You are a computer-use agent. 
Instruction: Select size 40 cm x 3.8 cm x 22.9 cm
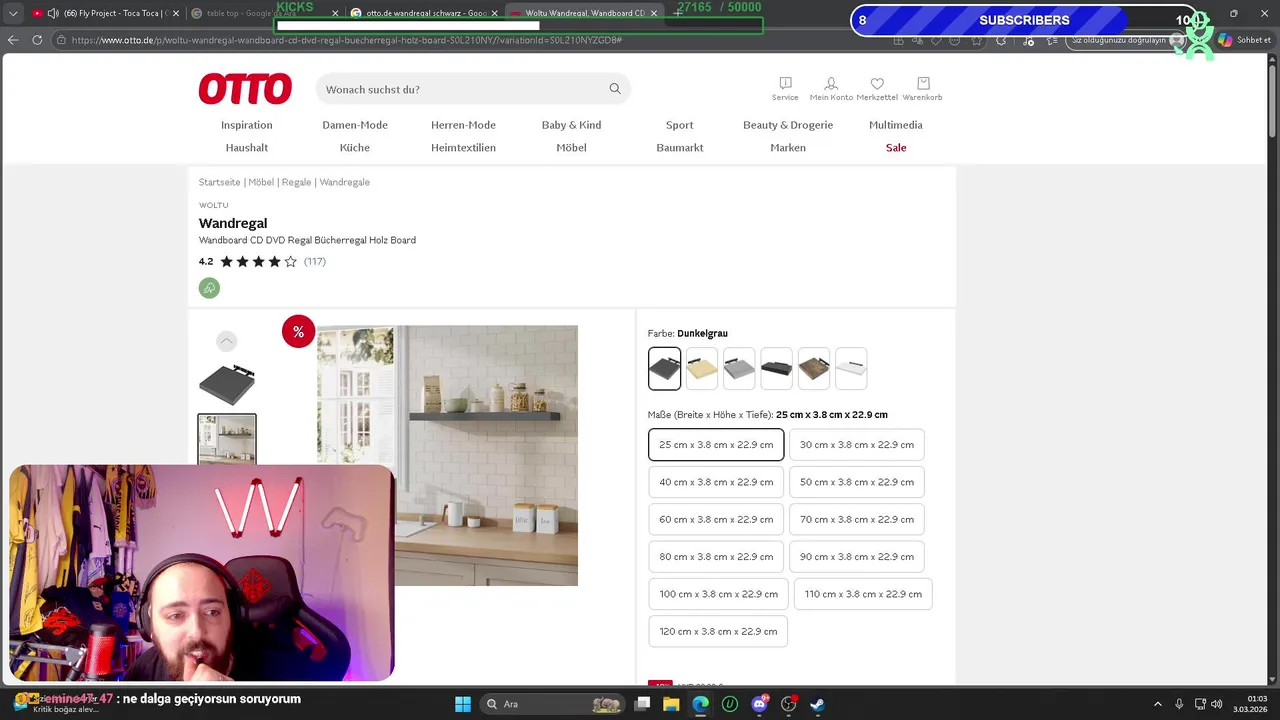coord(716,482)
